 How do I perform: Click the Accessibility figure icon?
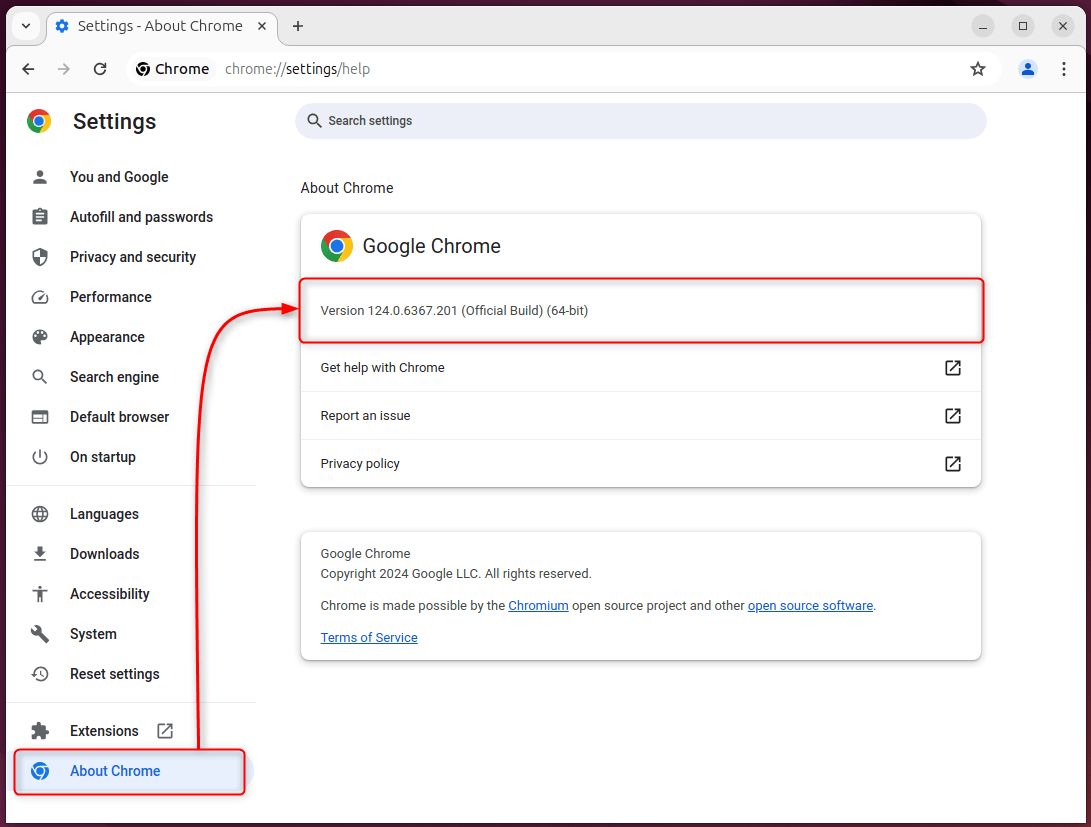coord(40,594)
